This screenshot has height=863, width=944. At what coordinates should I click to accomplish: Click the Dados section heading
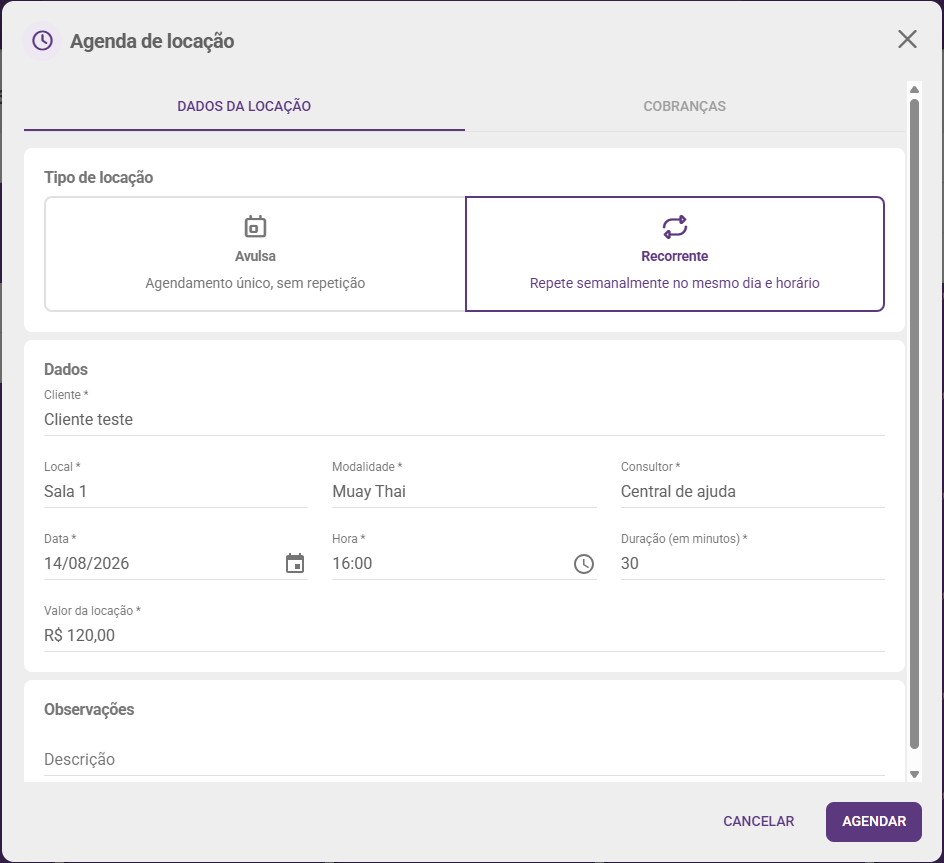[x=66, y=369]
